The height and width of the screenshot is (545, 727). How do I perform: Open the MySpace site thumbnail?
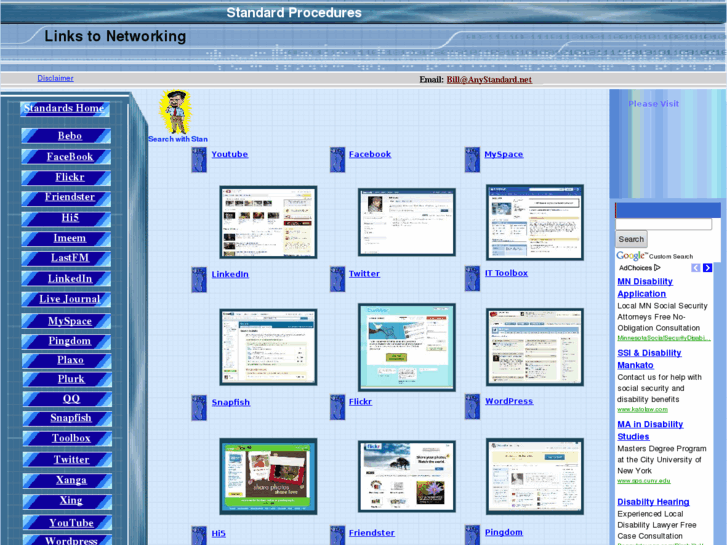coord(535,222)
